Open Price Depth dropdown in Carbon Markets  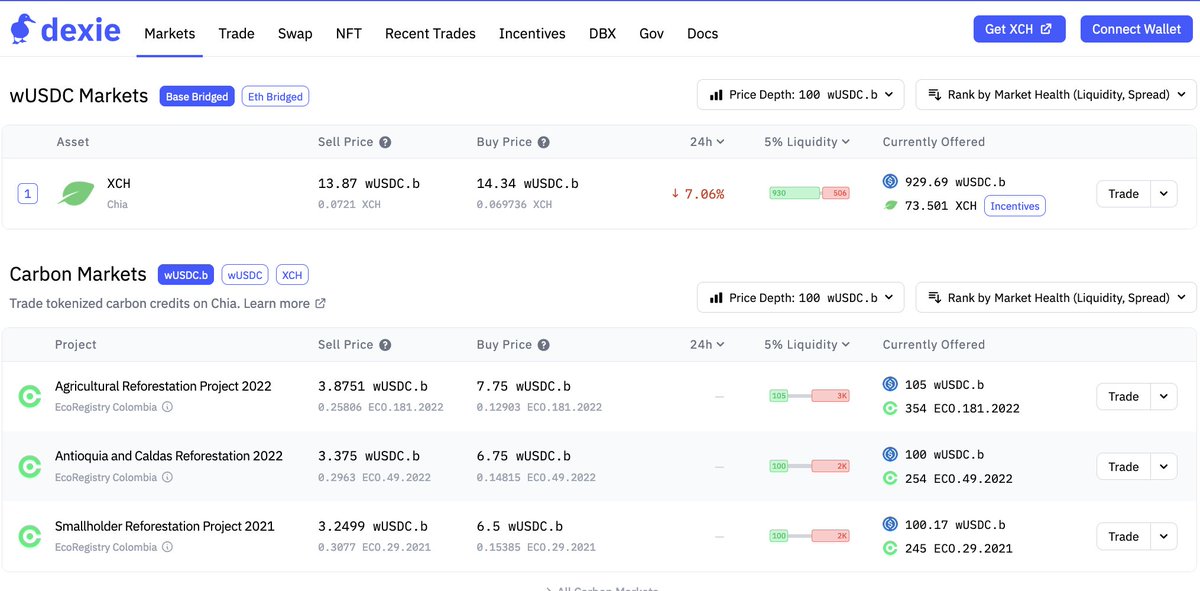tap(801, 298)
